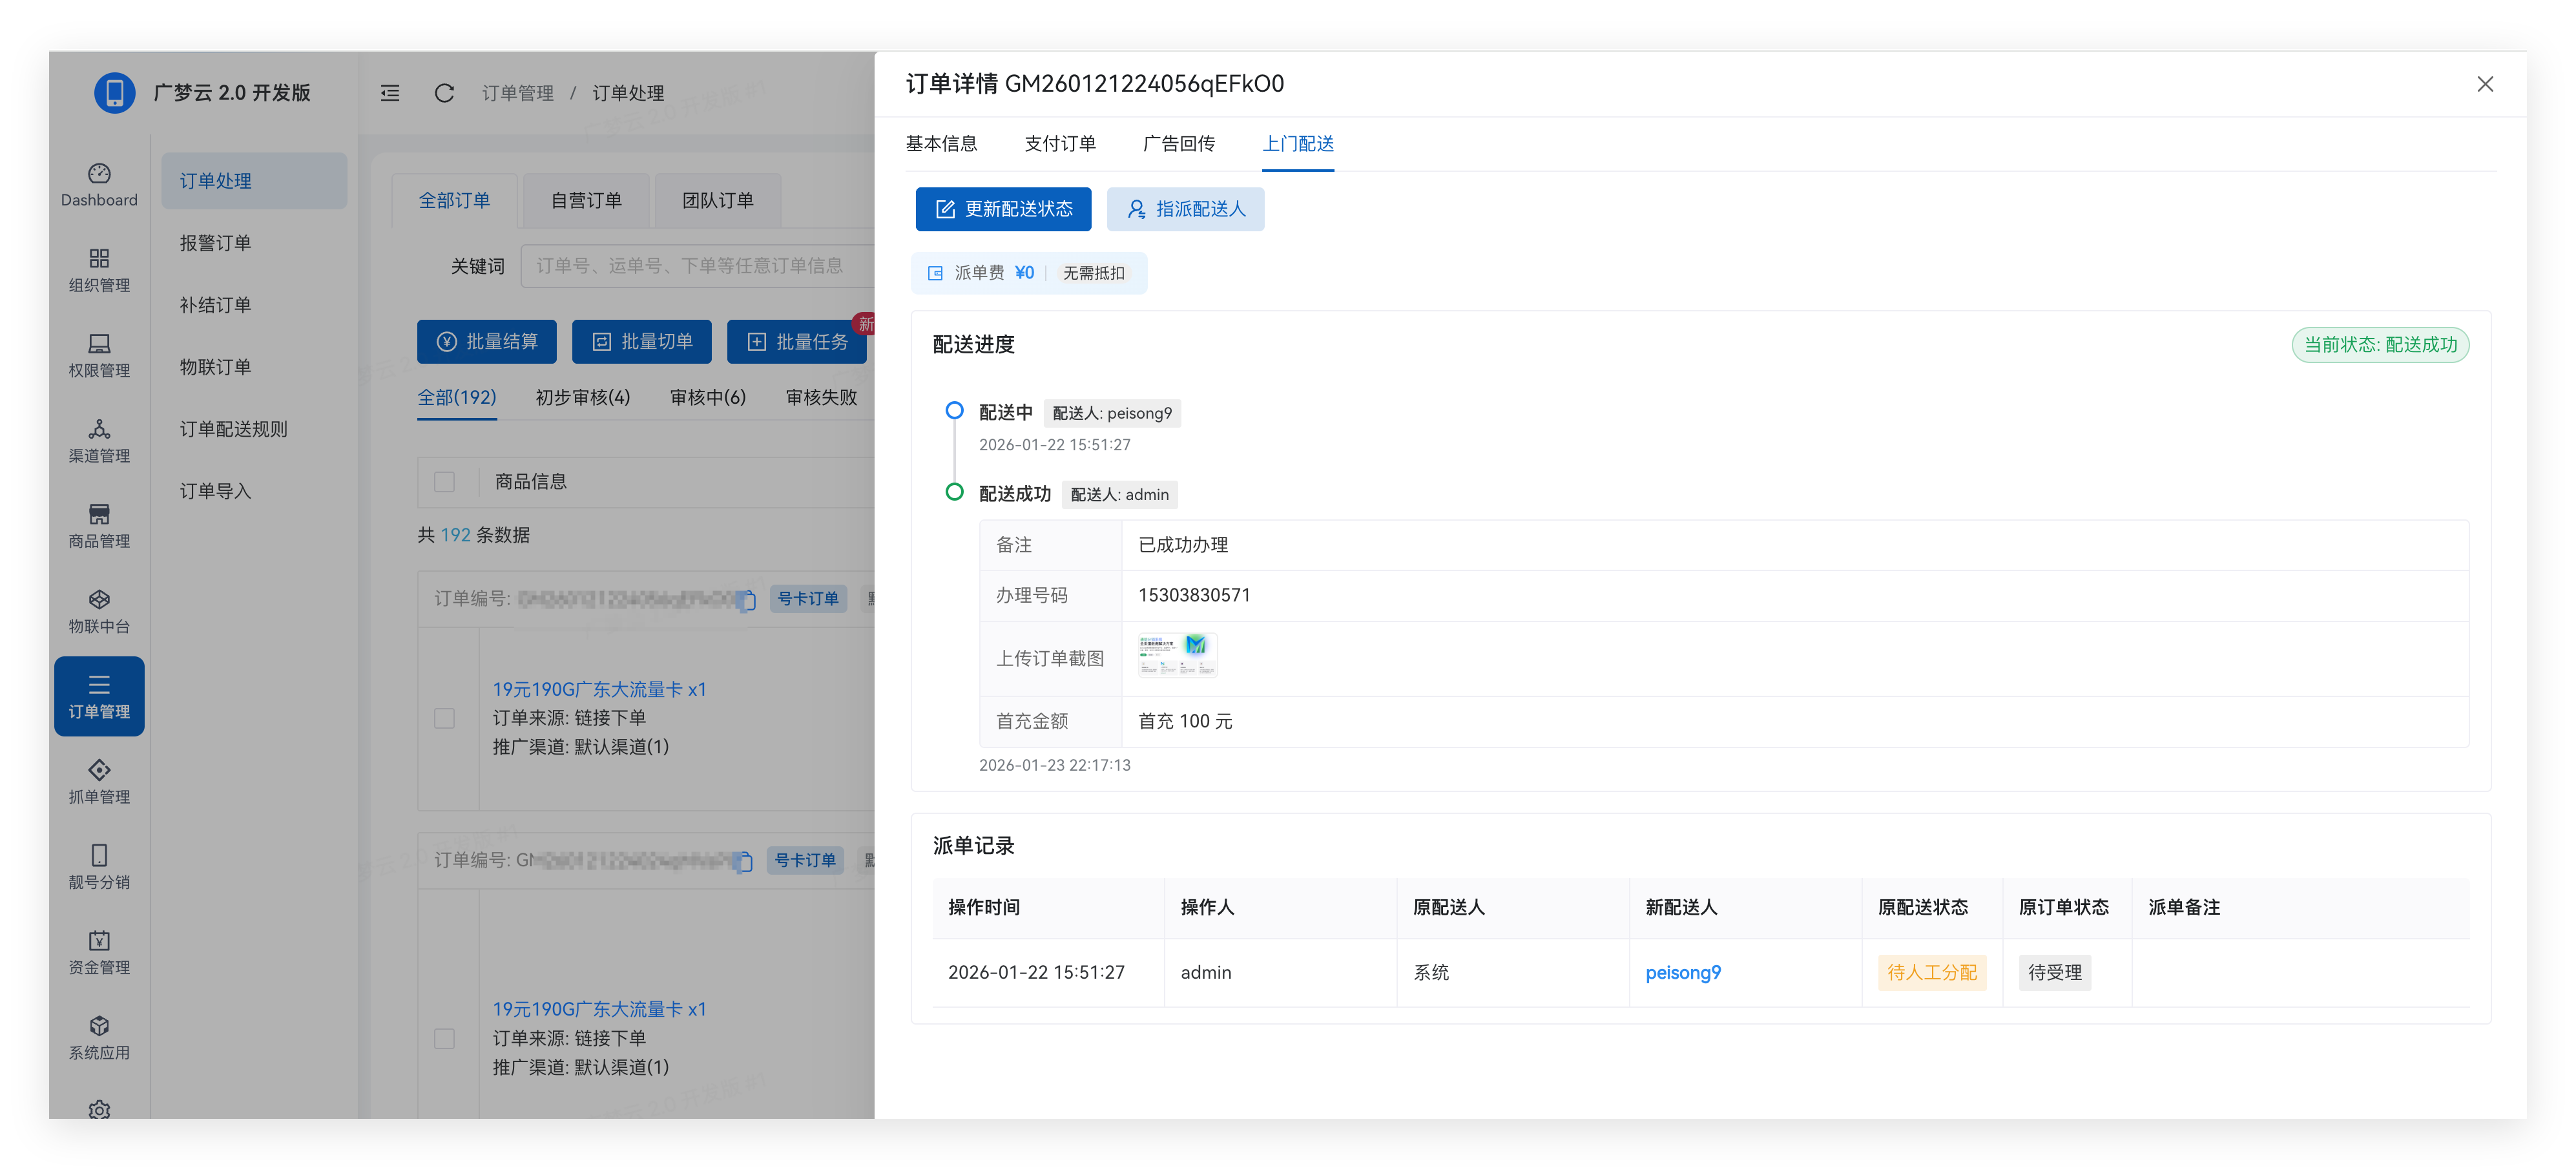Check the select-all checkbox in 商品信息 header
Screen dimensions: 2576x1168
click(444, 482)
